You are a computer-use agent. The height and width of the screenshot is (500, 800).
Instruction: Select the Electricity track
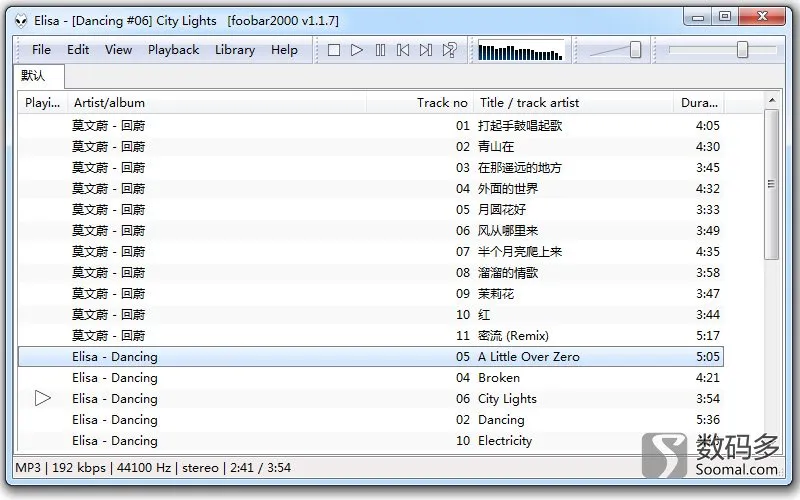505,441
